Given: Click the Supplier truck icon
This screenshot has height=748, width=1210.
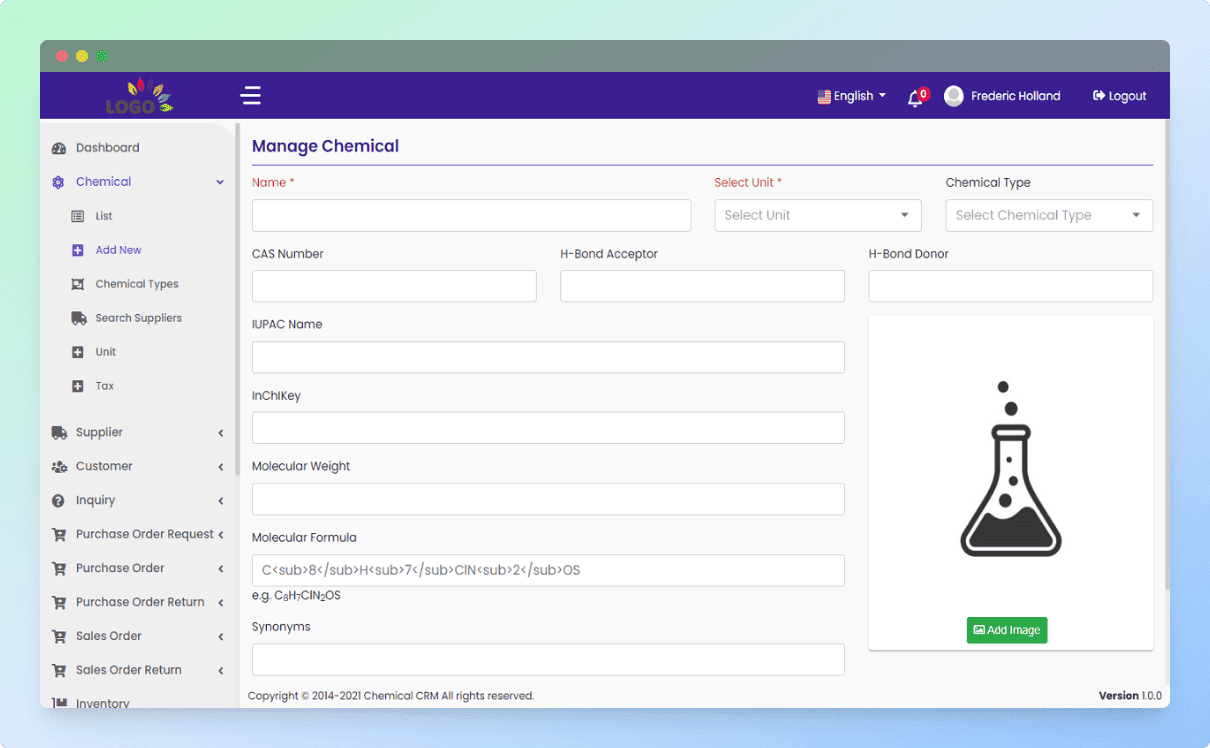Looking at the screenshot, I should click(59, 433).
